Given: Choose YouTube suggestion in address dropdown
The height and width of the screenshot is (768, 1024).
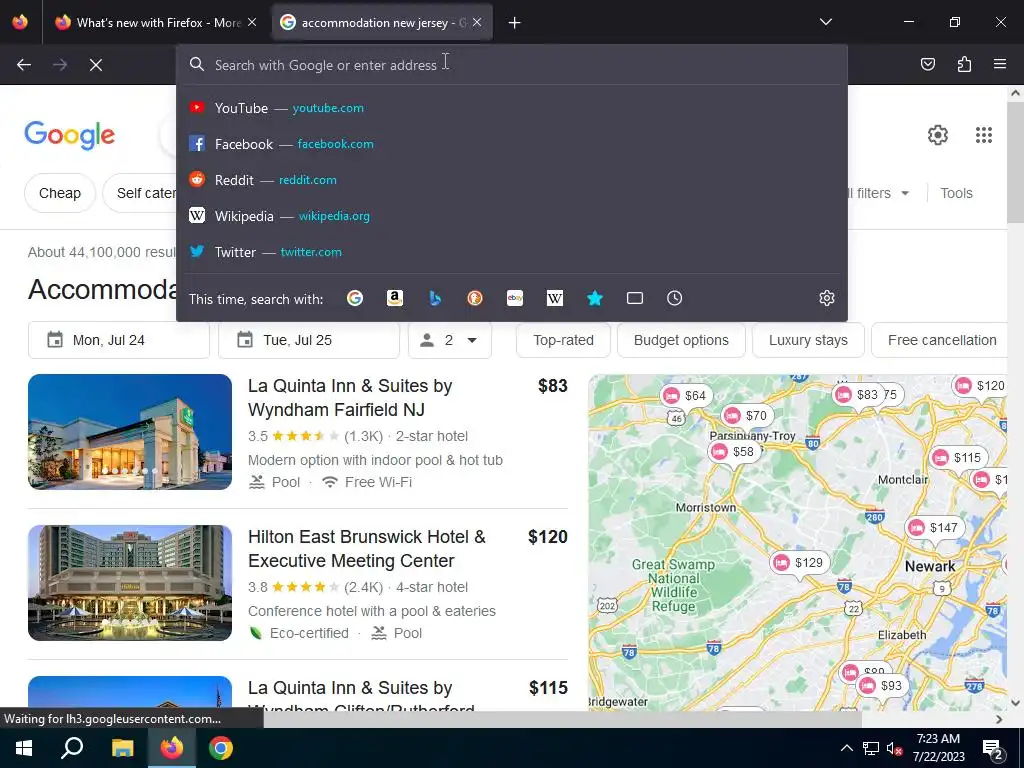Looking at the screenshot, I should click(512, 108).
